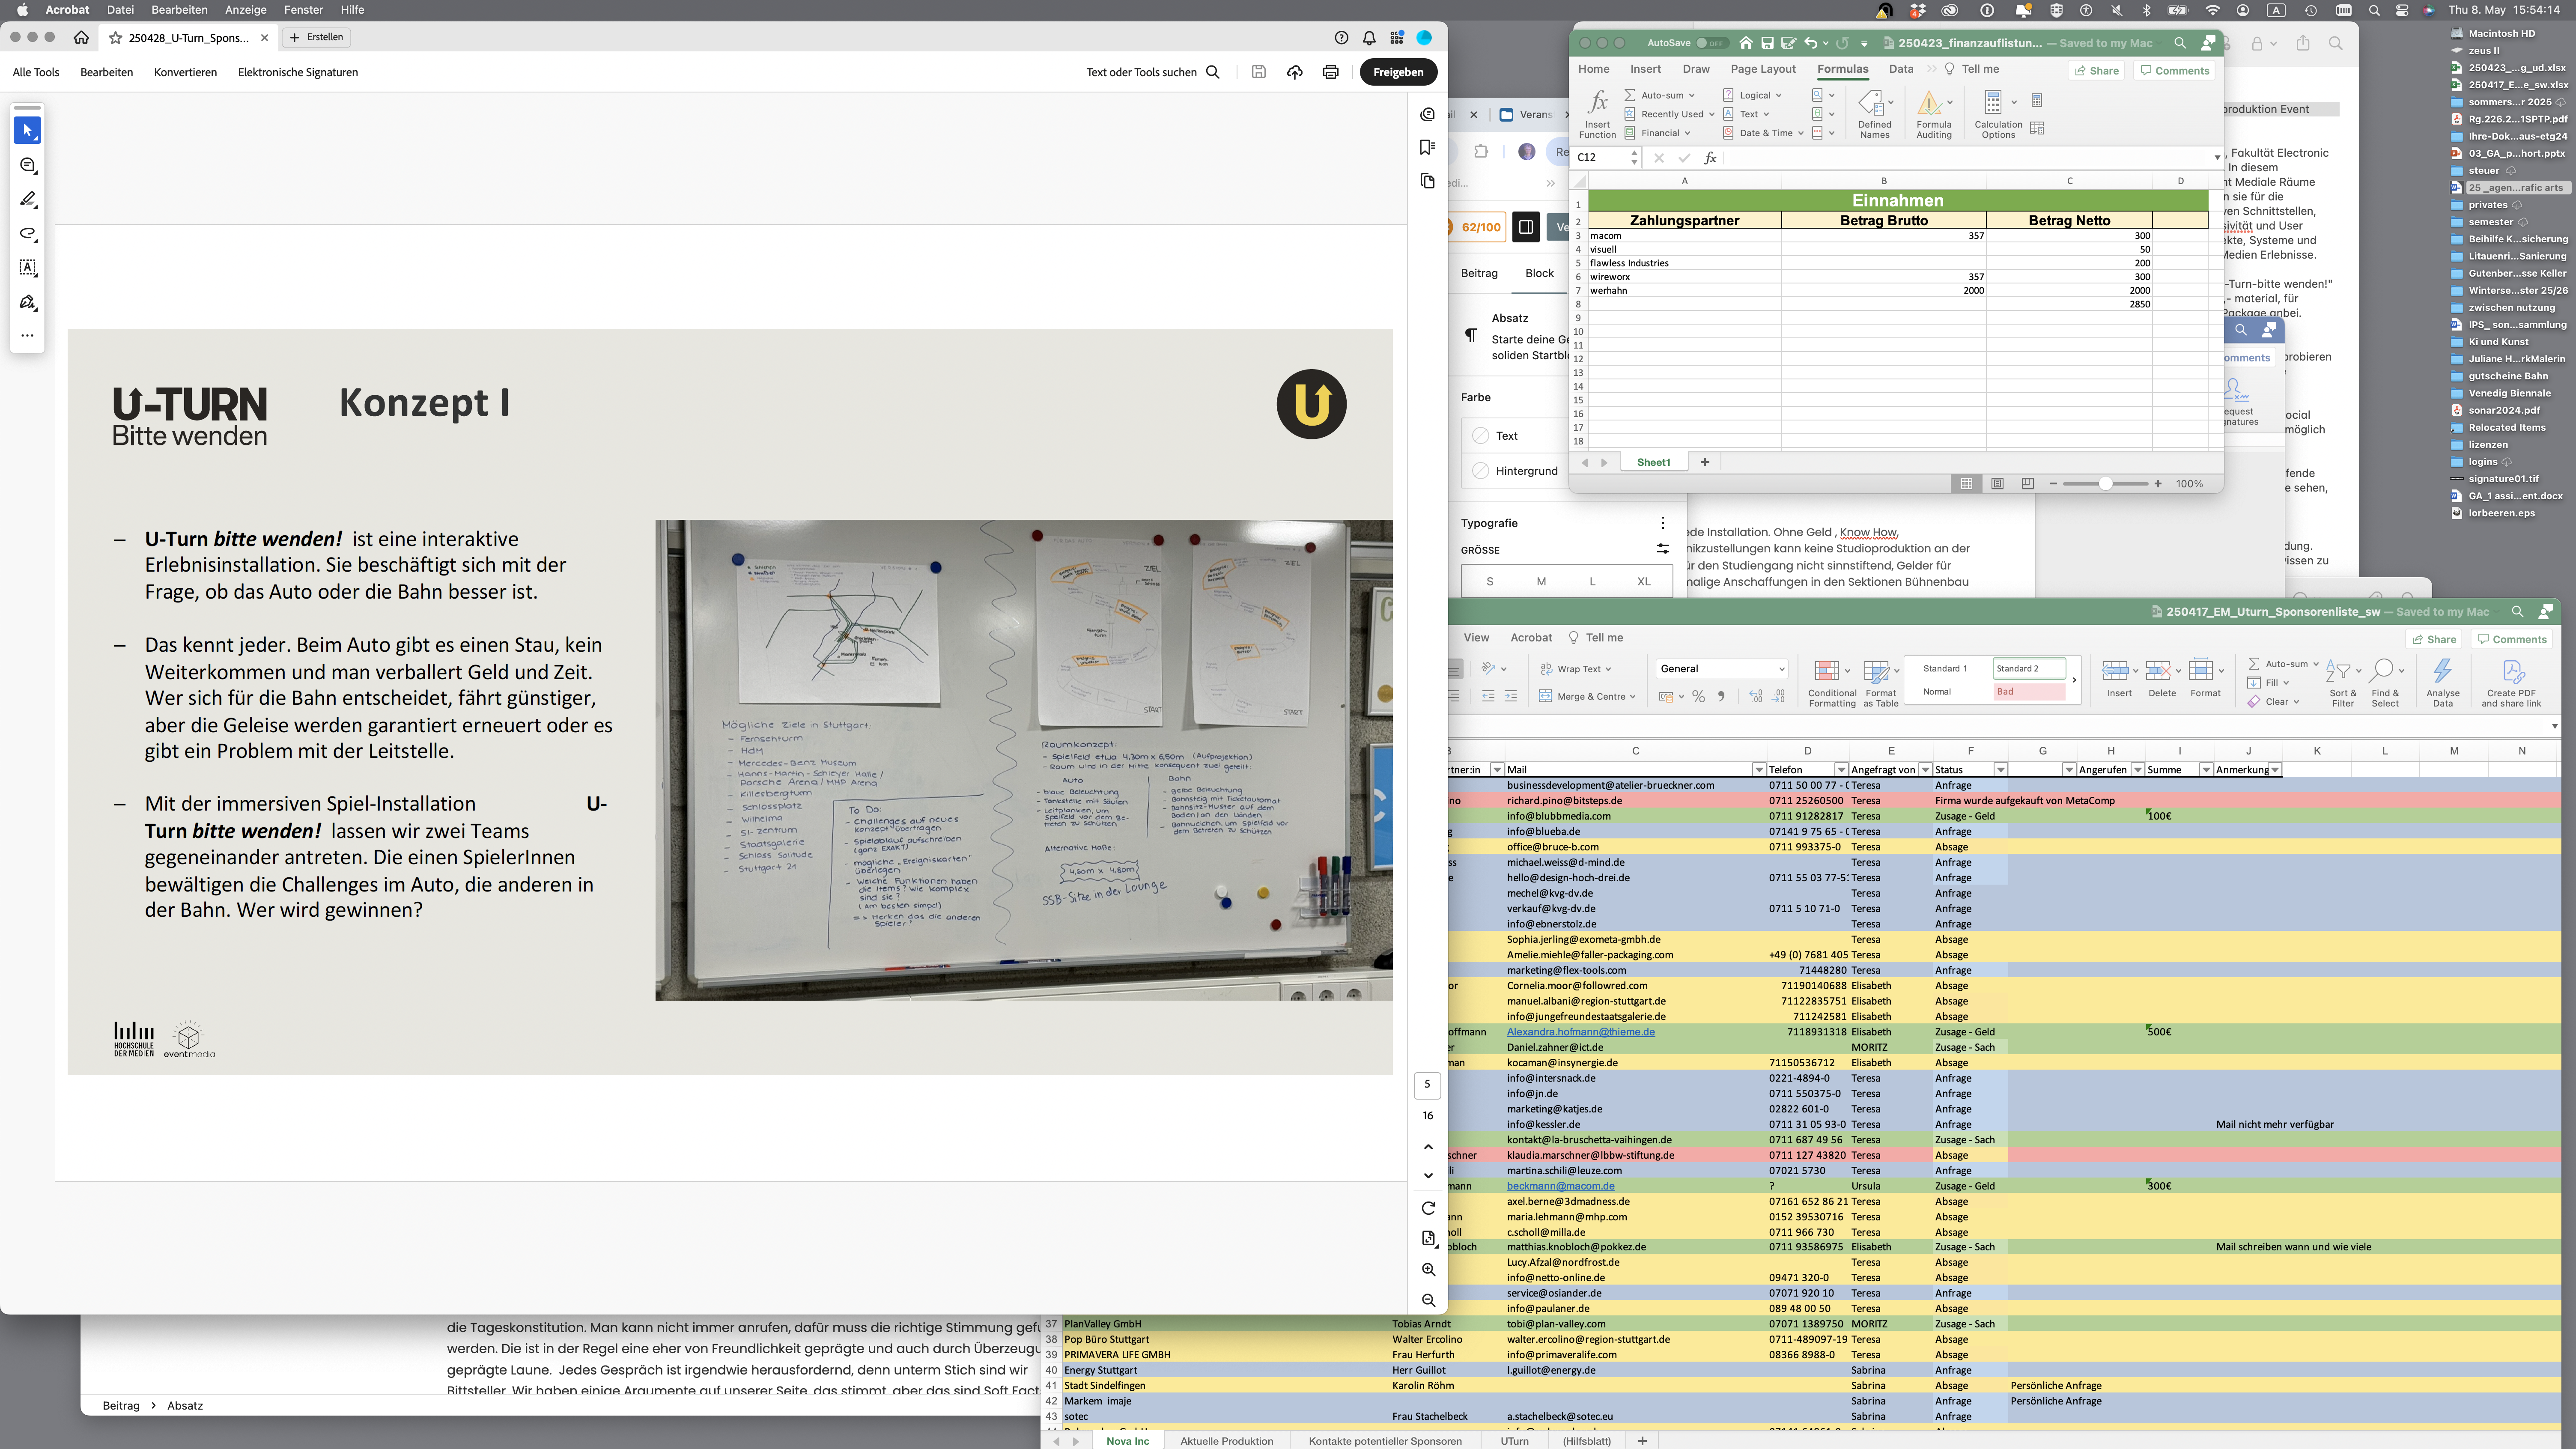2576x1449 pixels.
Task: Zoom out with Acrobat's magnifier minus icon
Action: pos(1428,1300)
